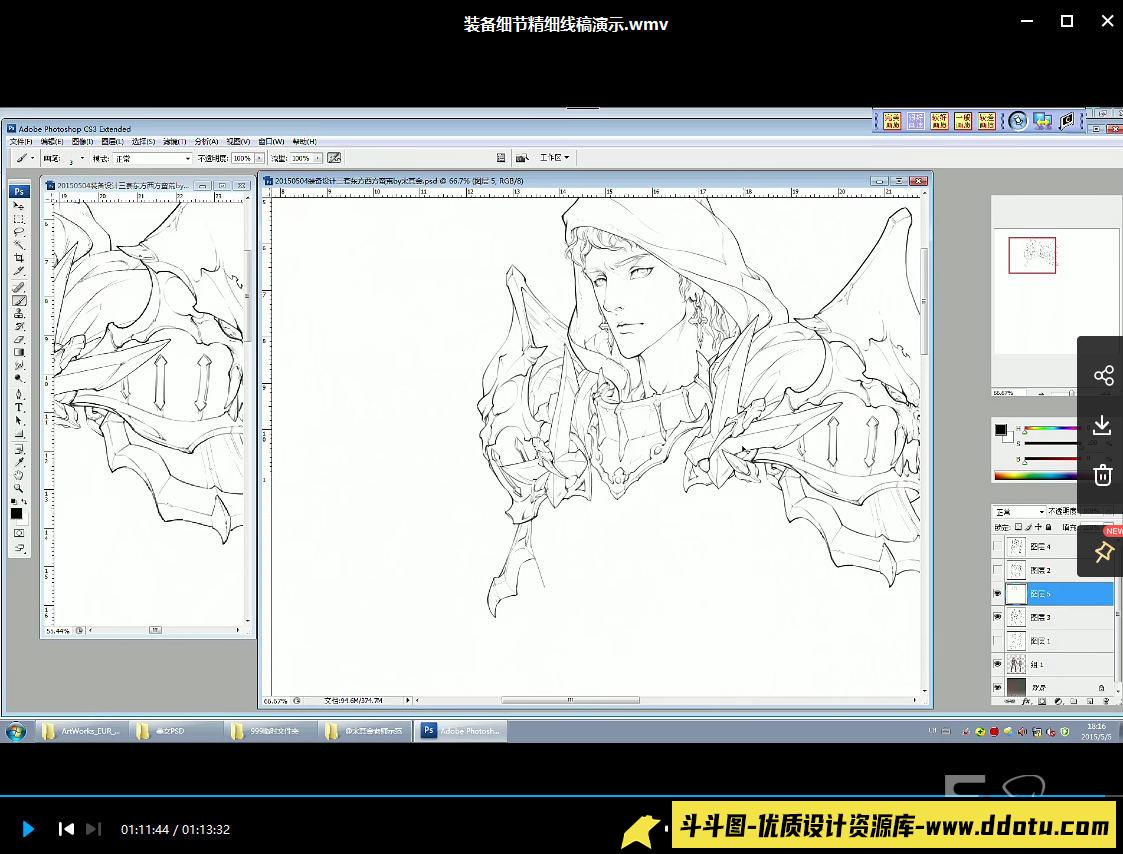The image size is (1123, 854).
Task: Select the Brush tool in toolbox
Action: click(19, 300)
